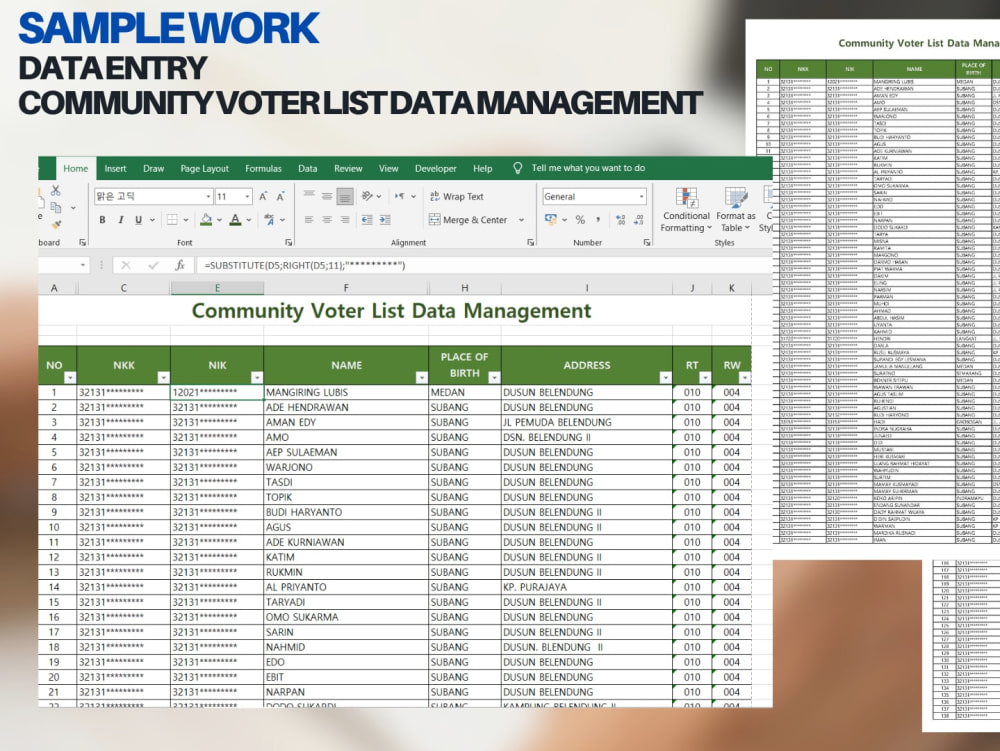
Task: Open Merge & Center dropdown arrow
Action: point(522,220)
